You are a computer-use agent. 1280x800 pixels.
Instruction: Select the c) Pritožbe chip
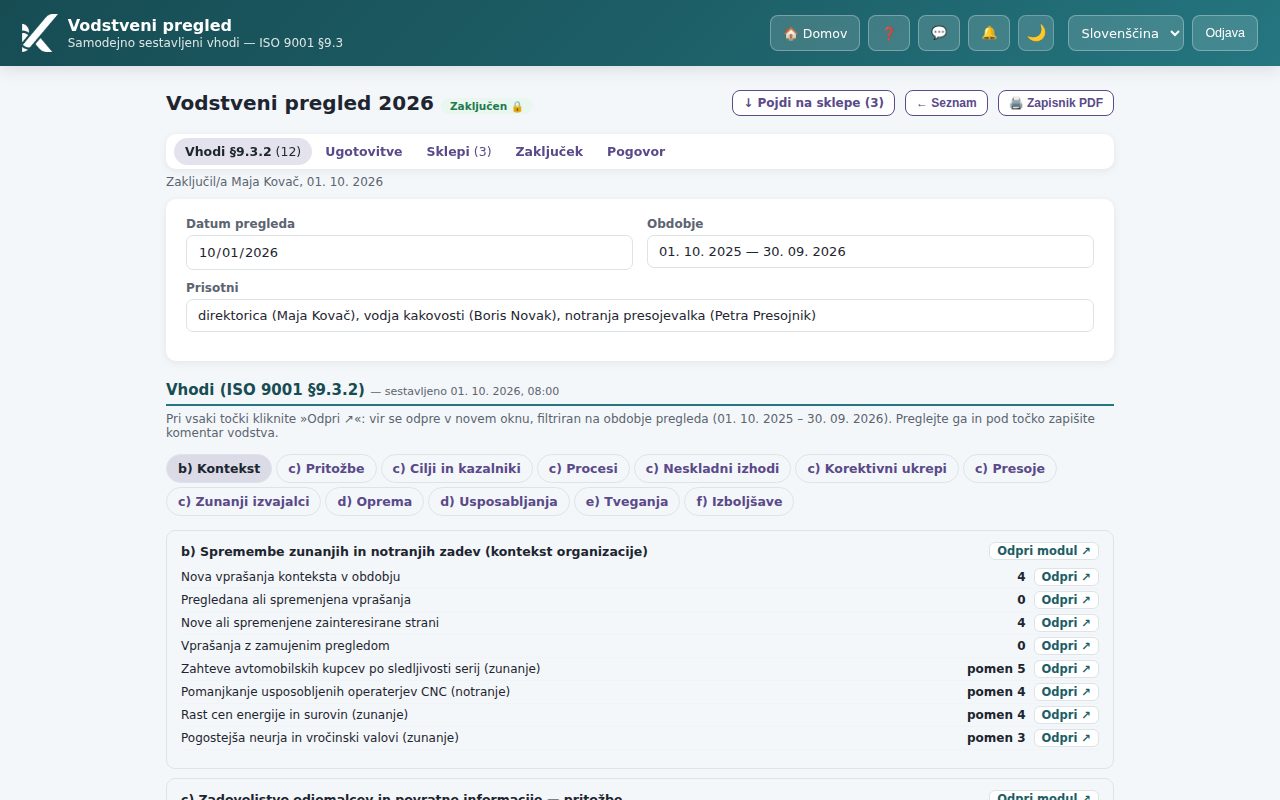point(327,469)
